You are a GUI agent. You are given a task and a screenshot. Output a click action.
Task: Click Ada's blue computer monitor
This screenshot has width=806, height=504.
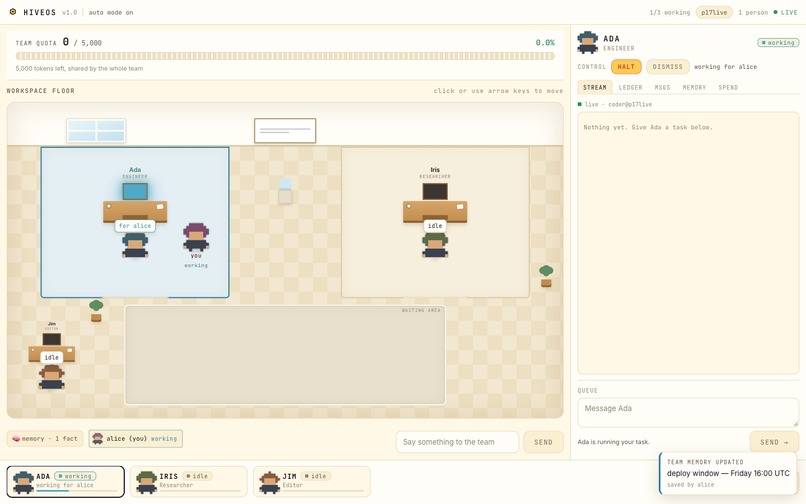click(x=135, y=191)
